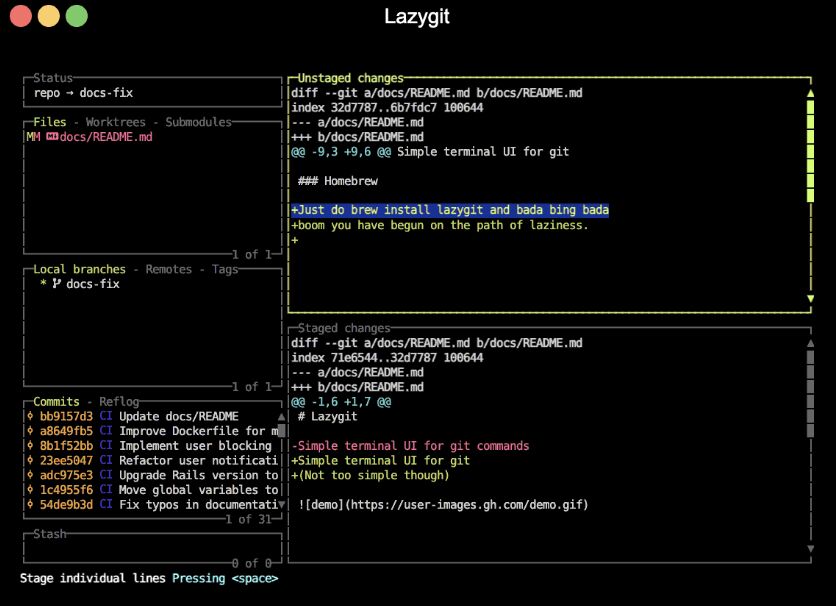Select the docs-fix branch row

click(x=152, y=284)
